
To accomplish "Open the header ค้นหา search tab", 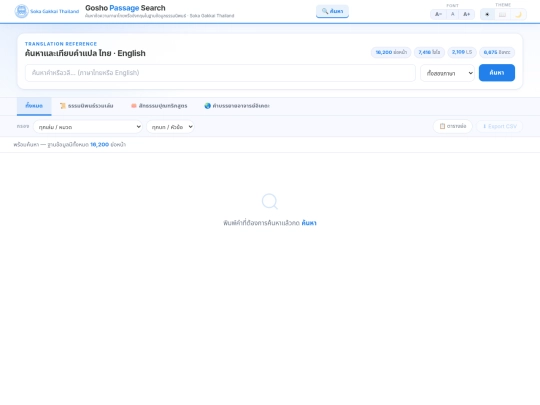I will [x=332, y=11].
